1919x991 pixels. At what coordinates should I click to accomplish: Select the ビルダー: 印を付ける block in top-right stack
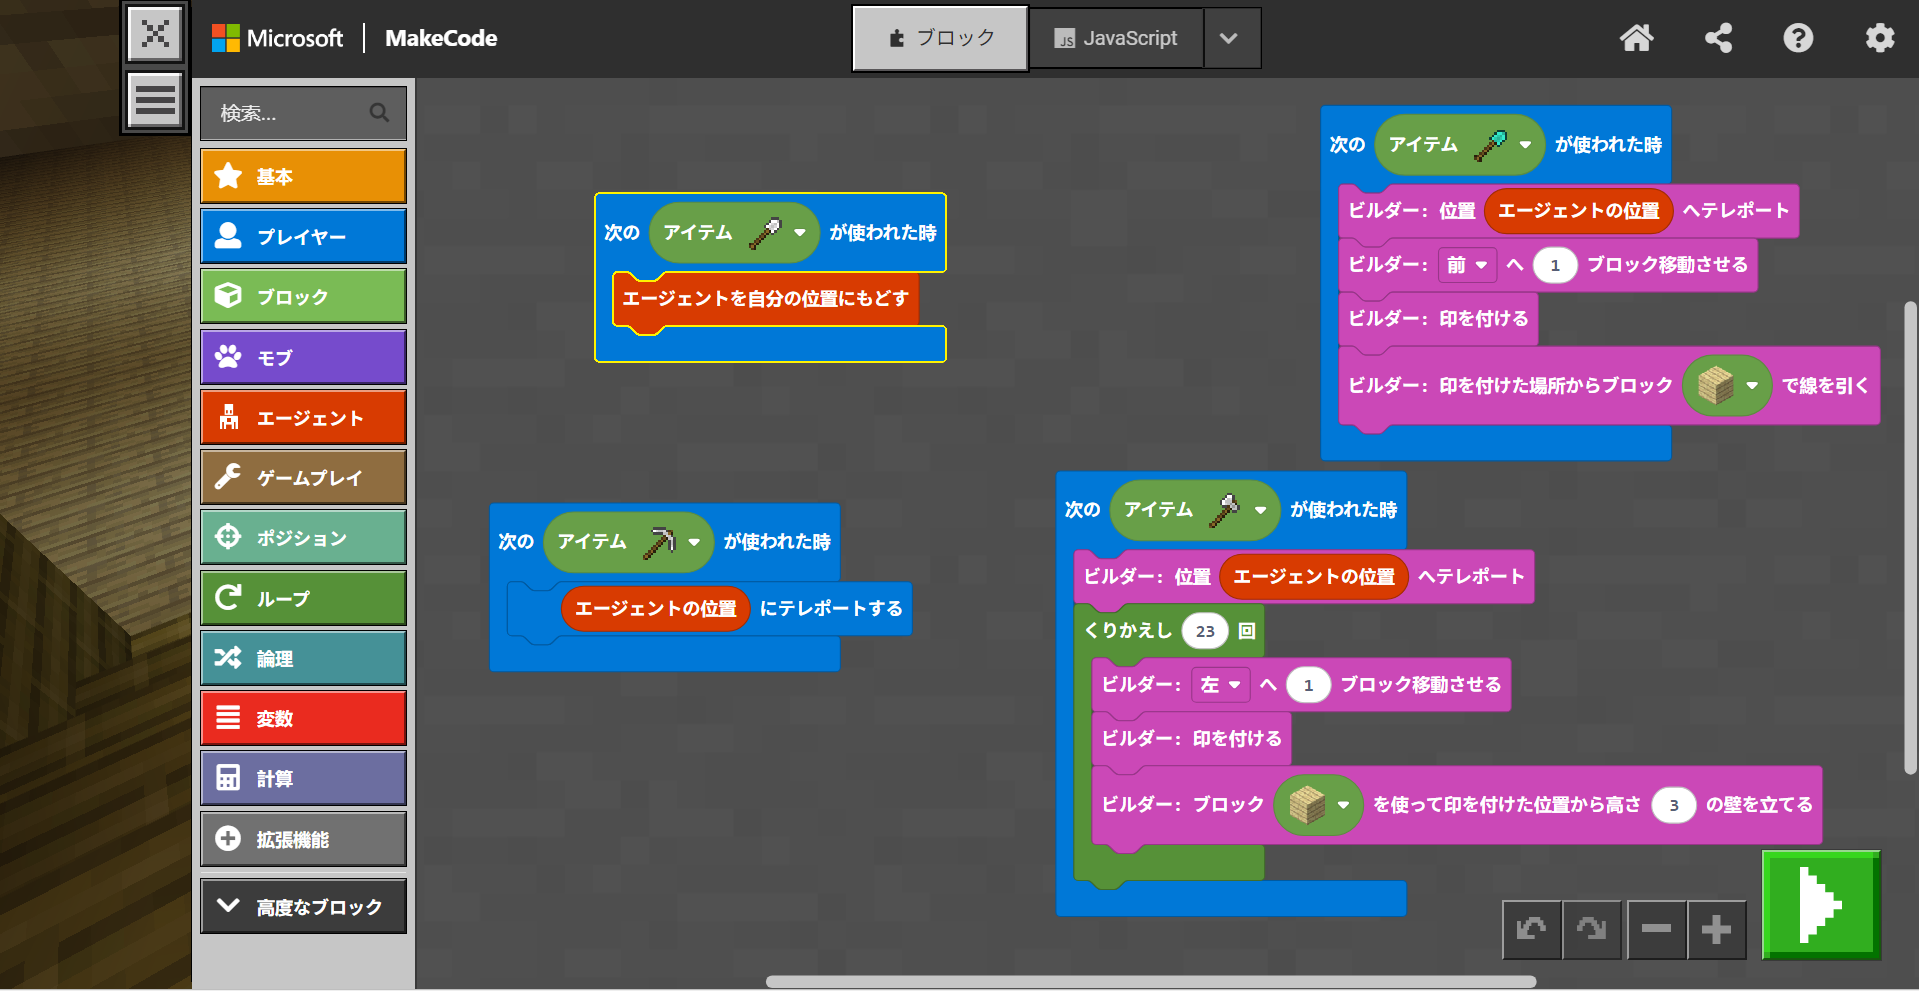(x=1438, y=319)
